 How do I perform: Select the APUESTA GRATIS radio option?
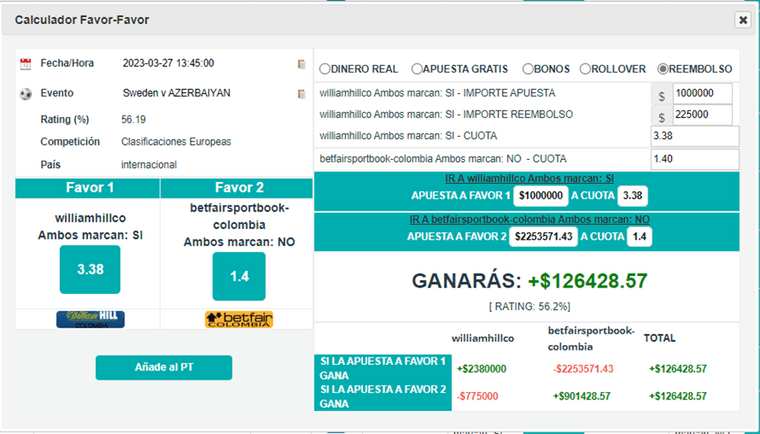pyautogui.click(x=416, y=69)
